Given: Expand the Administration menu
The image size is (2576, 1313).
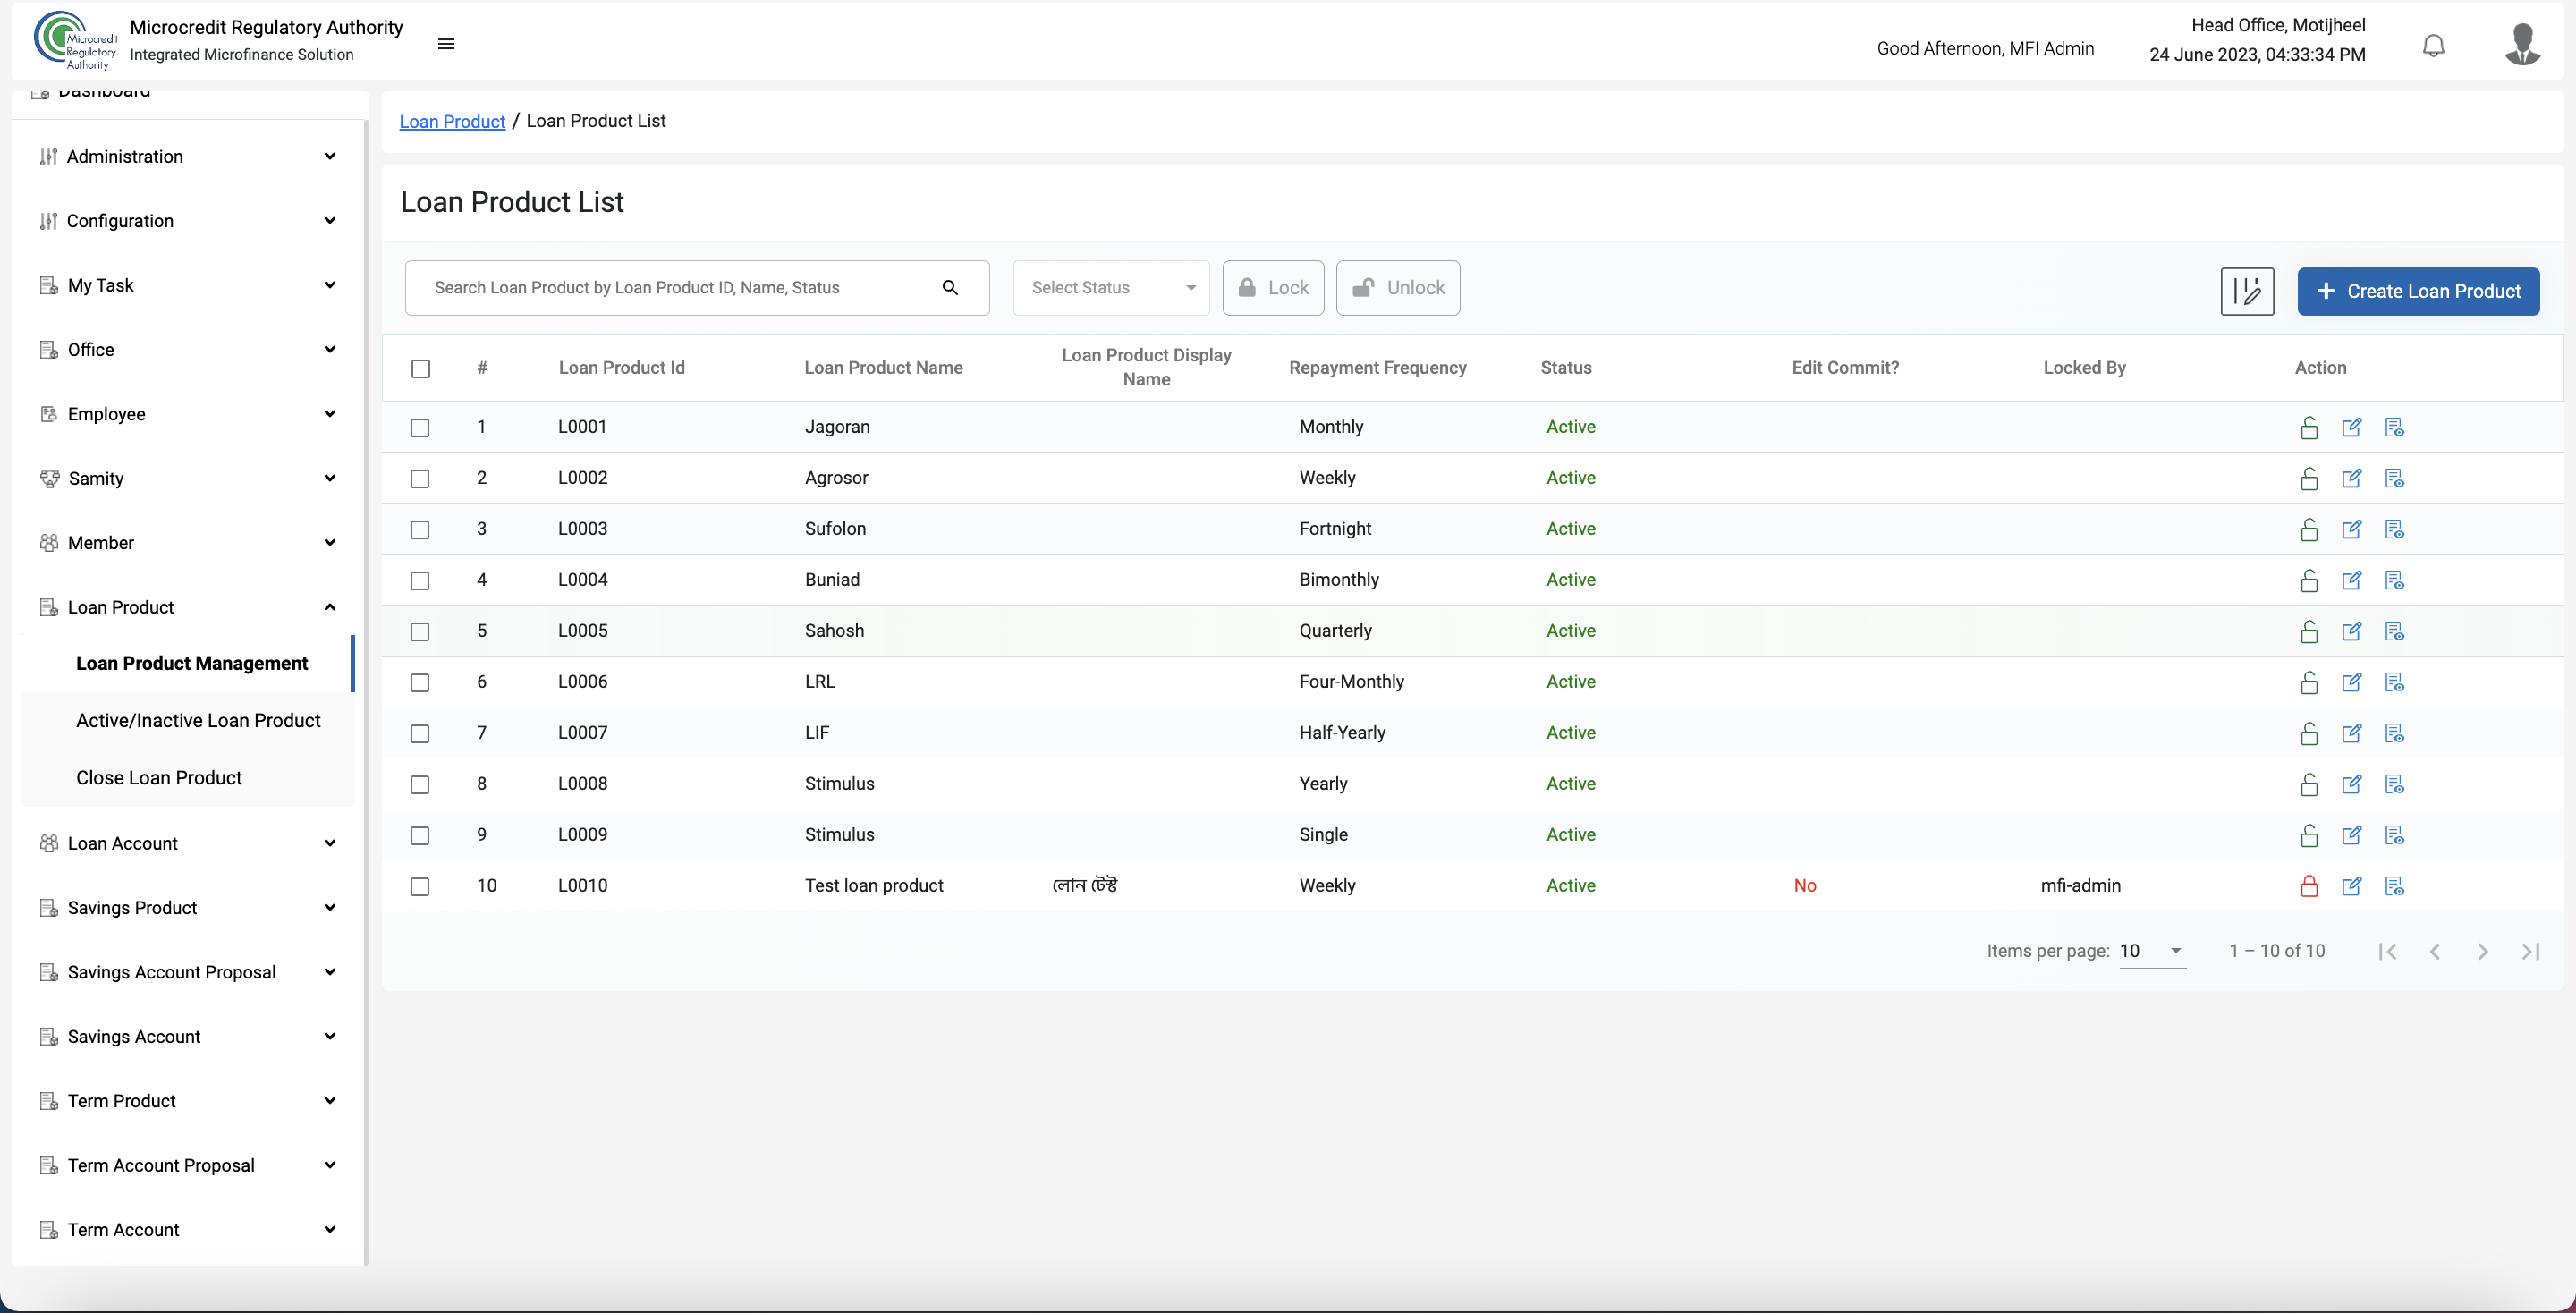Looking at the screenshot, I should tap(188, 157).
